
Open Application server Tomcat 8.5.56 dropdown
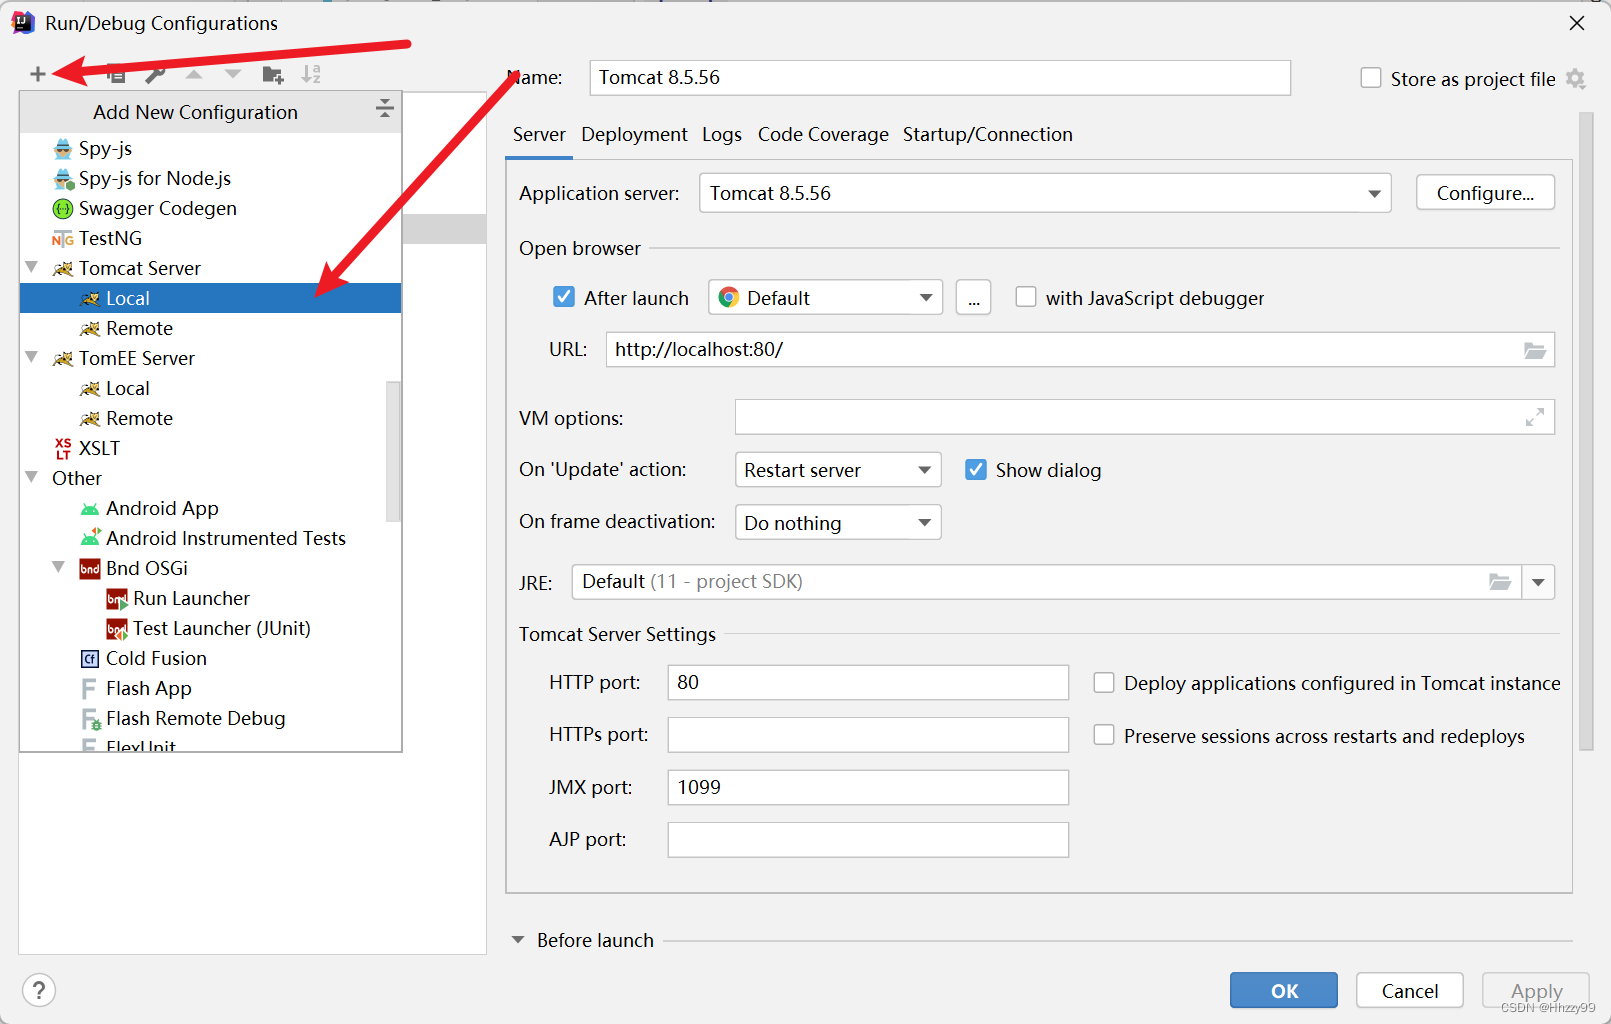pos(1045,193)
